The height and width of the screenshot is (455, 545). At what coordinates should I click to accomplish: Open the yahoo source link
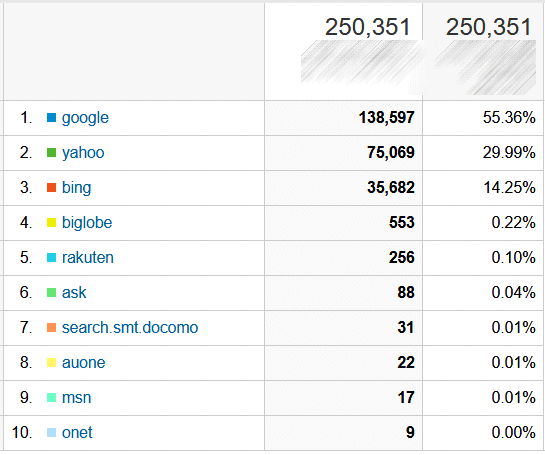(83, 153)
